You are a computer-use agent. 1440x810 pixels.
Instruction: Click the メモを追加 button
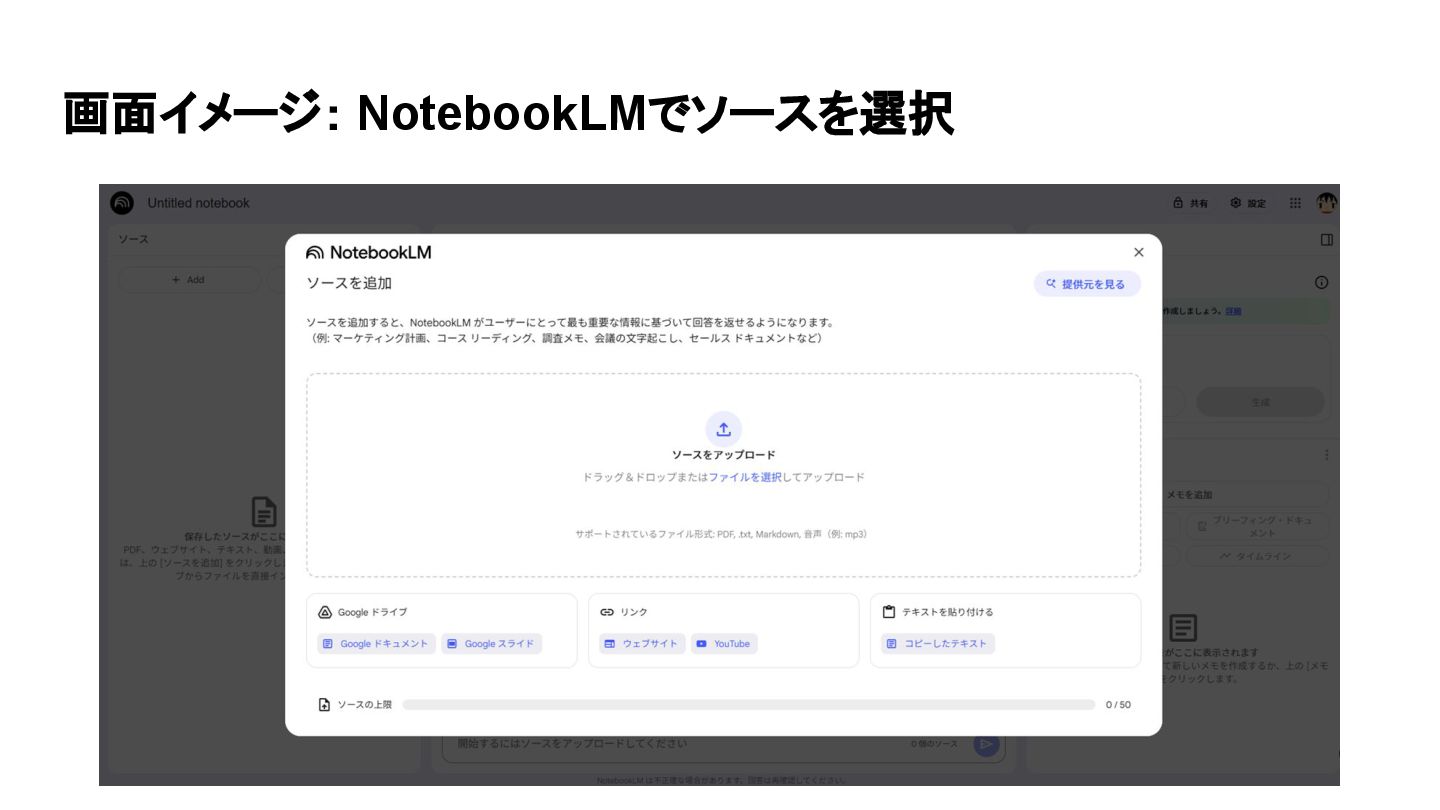pos(1245,495)
